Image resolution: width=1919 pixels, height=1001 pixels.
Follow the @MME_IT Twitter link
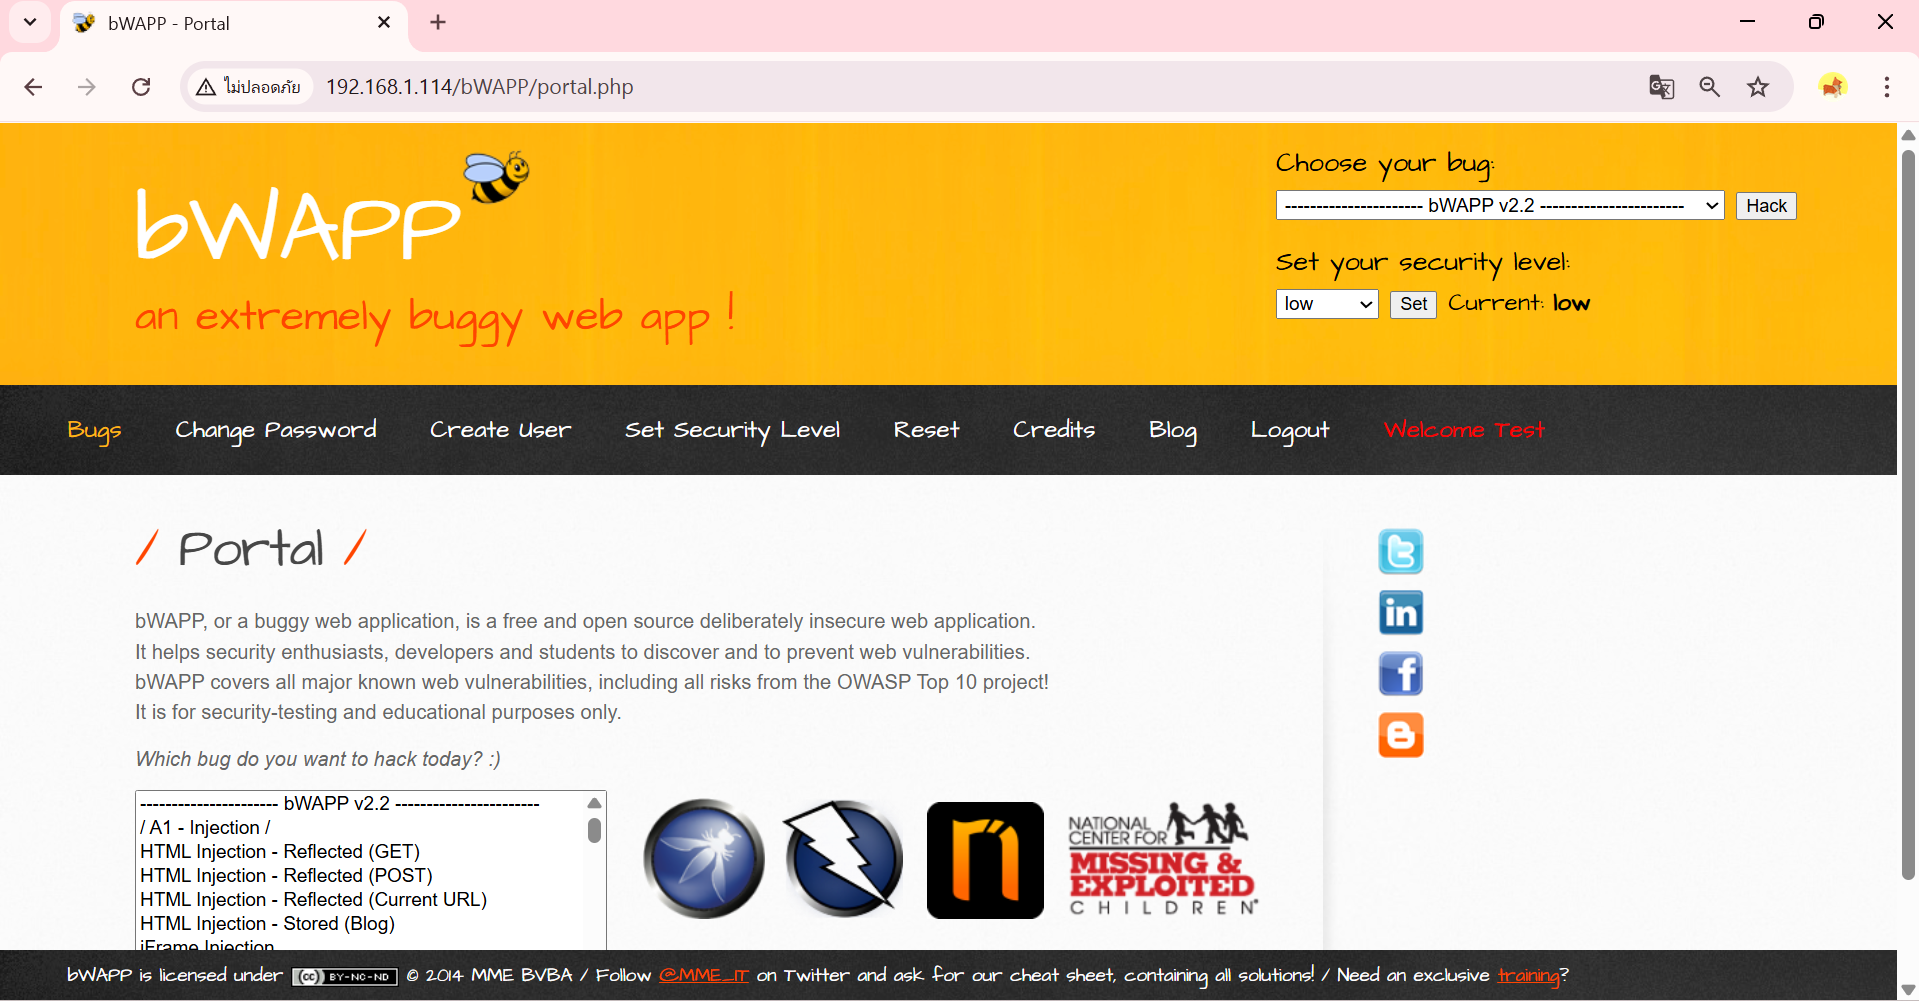703,976
